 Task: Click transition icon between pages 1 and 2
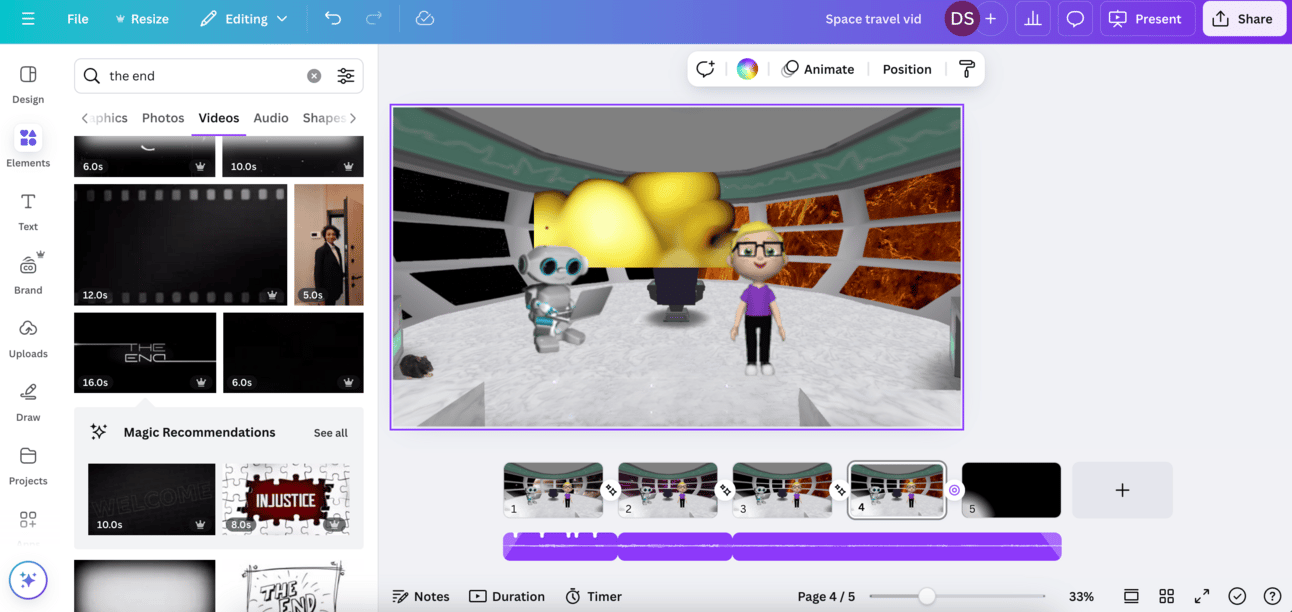611,490
